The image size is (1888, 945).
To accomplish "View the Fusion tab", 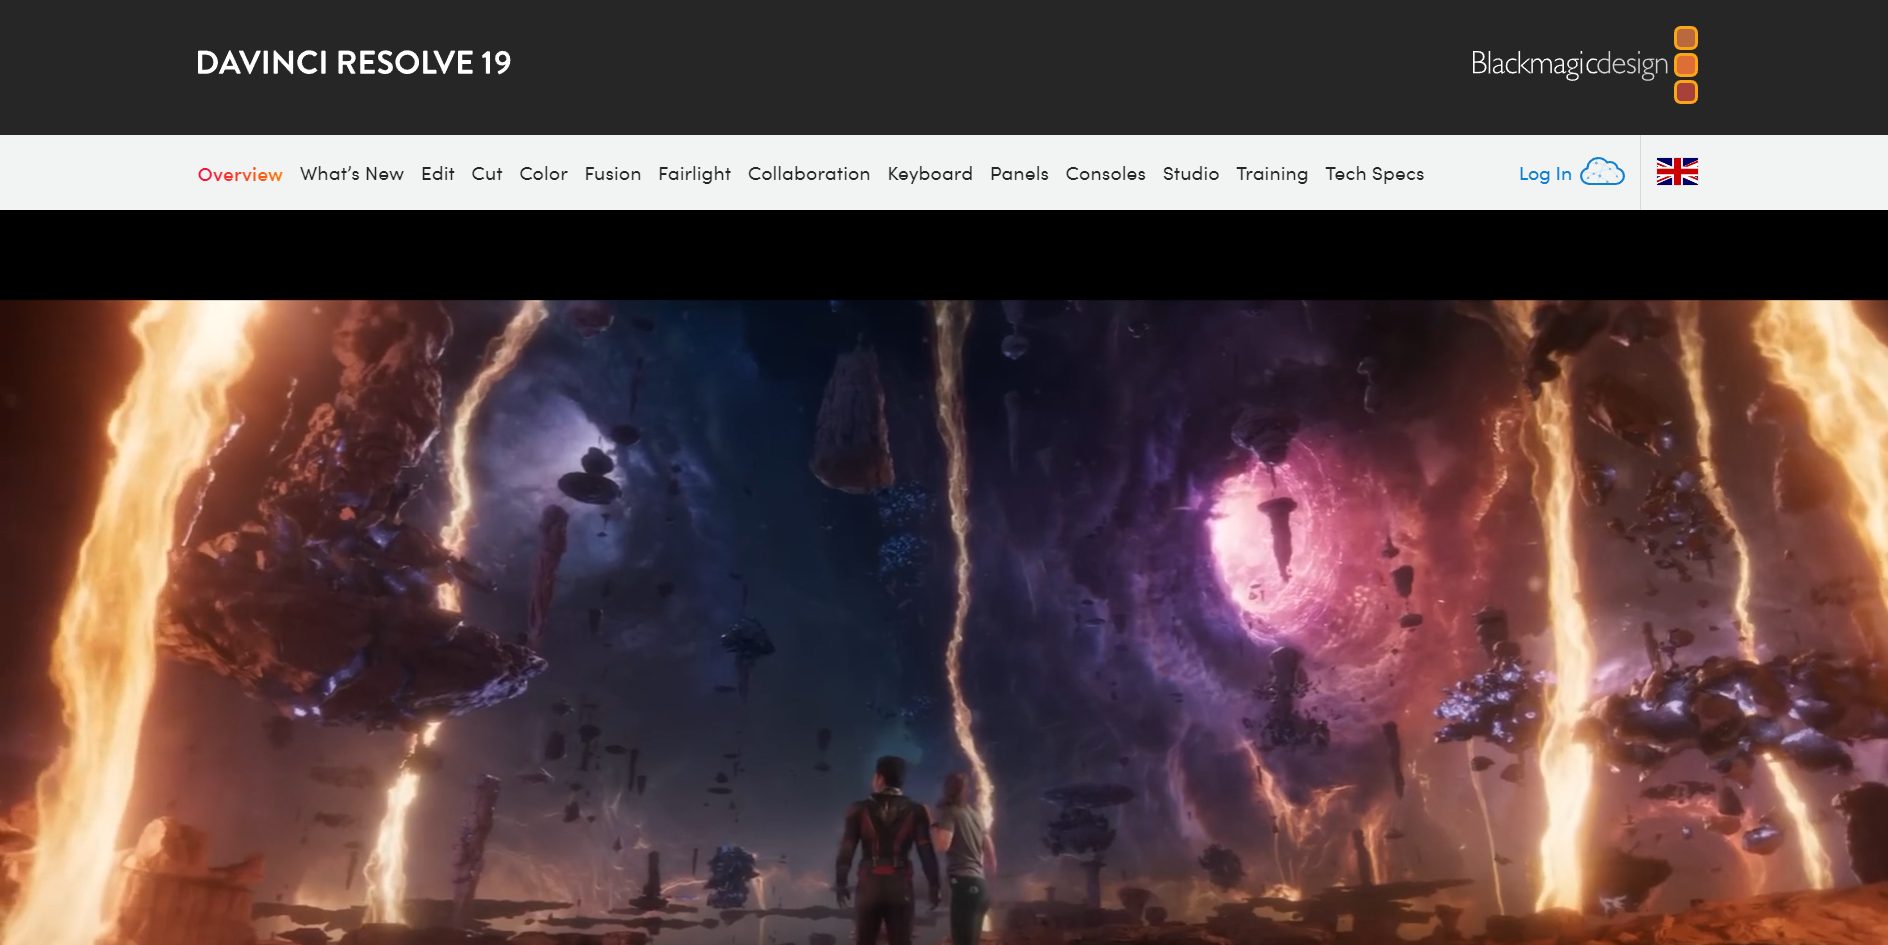I will 613,174.
